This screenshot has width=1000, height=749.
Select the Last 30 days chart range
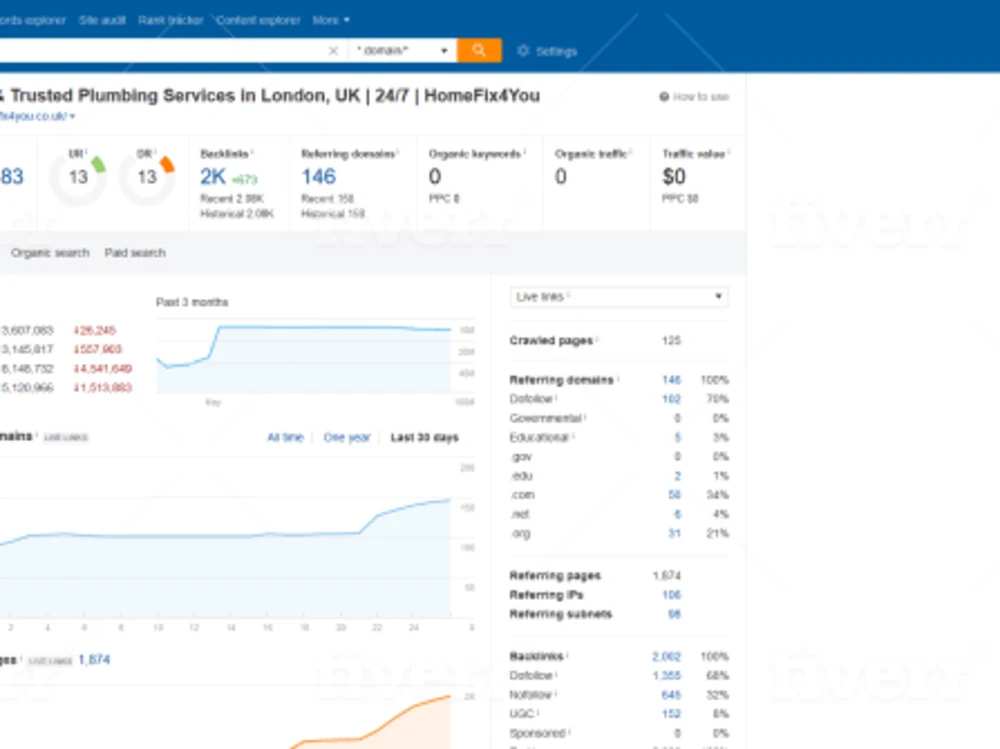click(424, 437)
